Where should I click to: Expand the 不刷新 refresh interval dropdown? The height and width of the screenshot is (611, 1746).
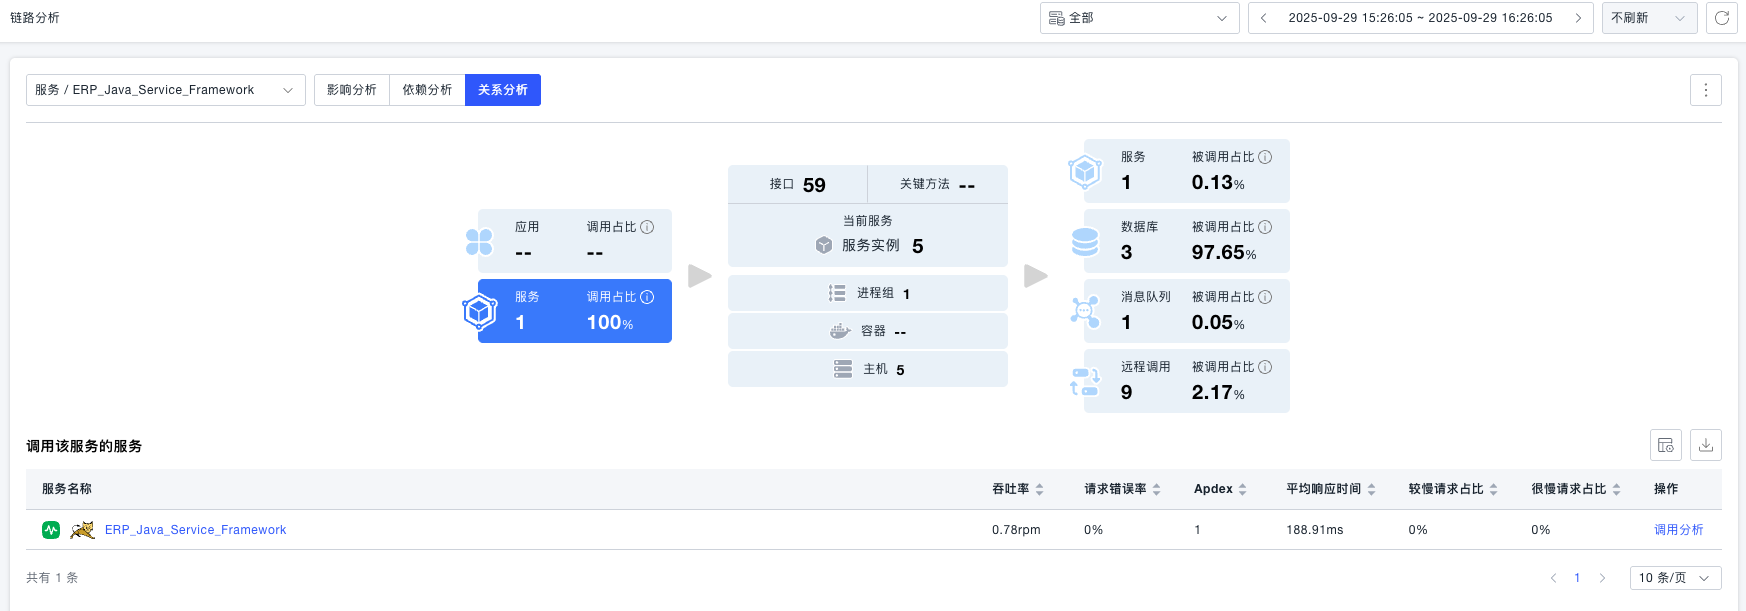[1648, 18]
